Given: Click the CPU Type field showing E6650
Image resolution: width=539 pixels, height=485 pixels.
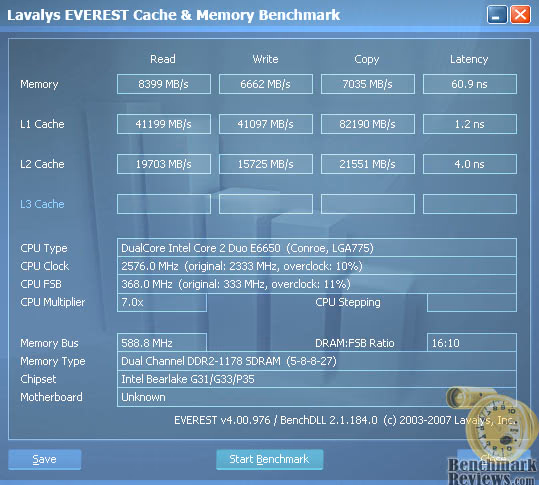Looking at the screenshot, I should (x=317, y=247).
